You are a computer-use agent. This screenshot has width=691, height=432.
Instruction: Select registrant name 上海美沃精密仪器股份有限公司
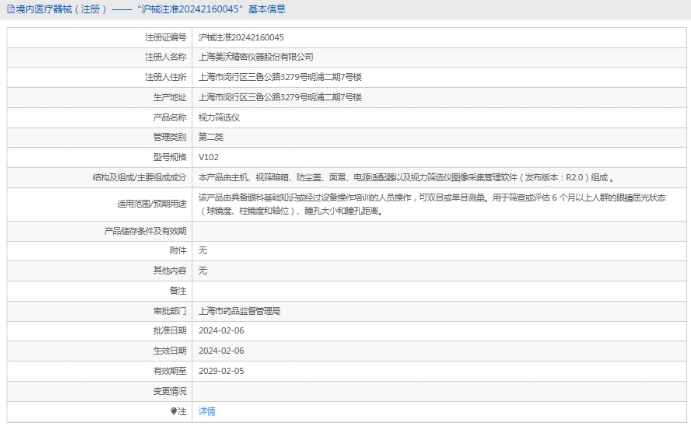click(256, 57)
